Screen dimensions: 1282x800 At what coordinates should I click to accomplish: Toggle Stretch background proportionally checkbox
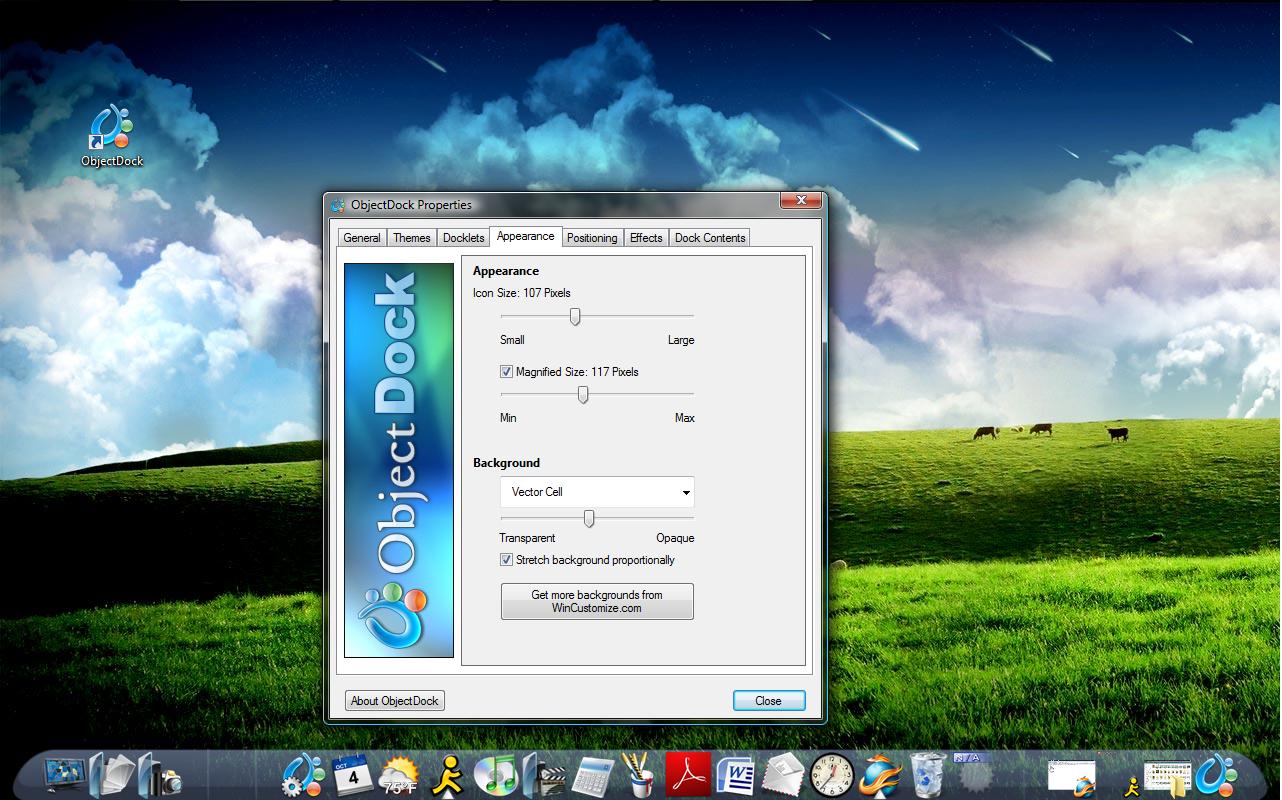point(506,560)
